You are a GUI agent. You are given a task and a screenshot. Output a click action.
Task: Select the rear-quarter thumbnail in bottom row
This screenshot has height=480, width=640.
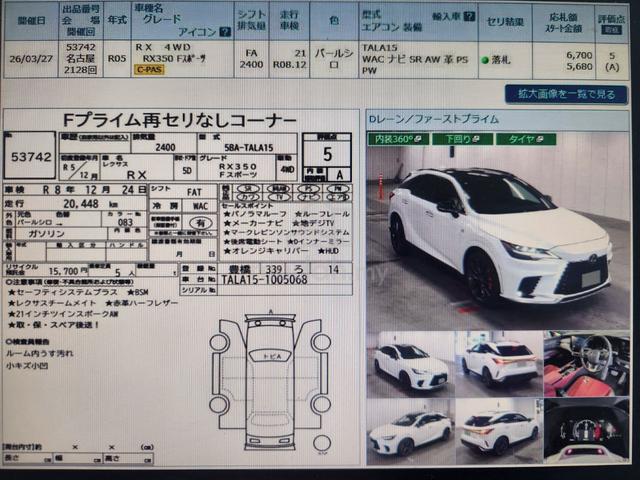[x=499, y=431]
